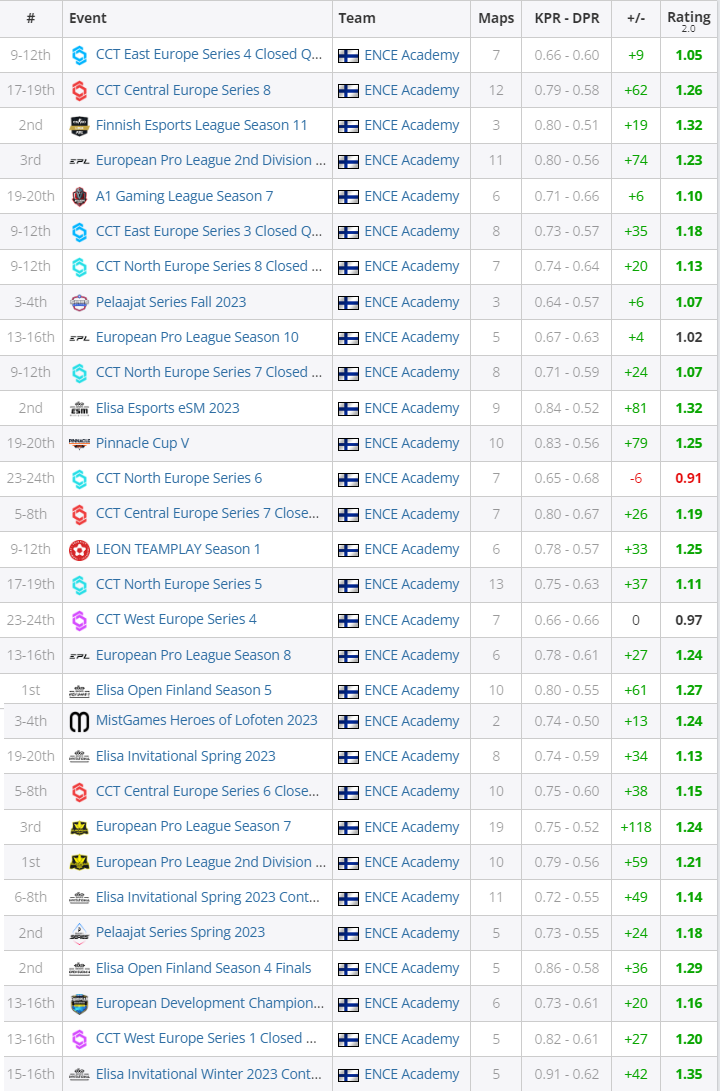720x1091 pixels.
Task: Click the EPL logo beside European Pro League Season 10
Action: (79, 338)
